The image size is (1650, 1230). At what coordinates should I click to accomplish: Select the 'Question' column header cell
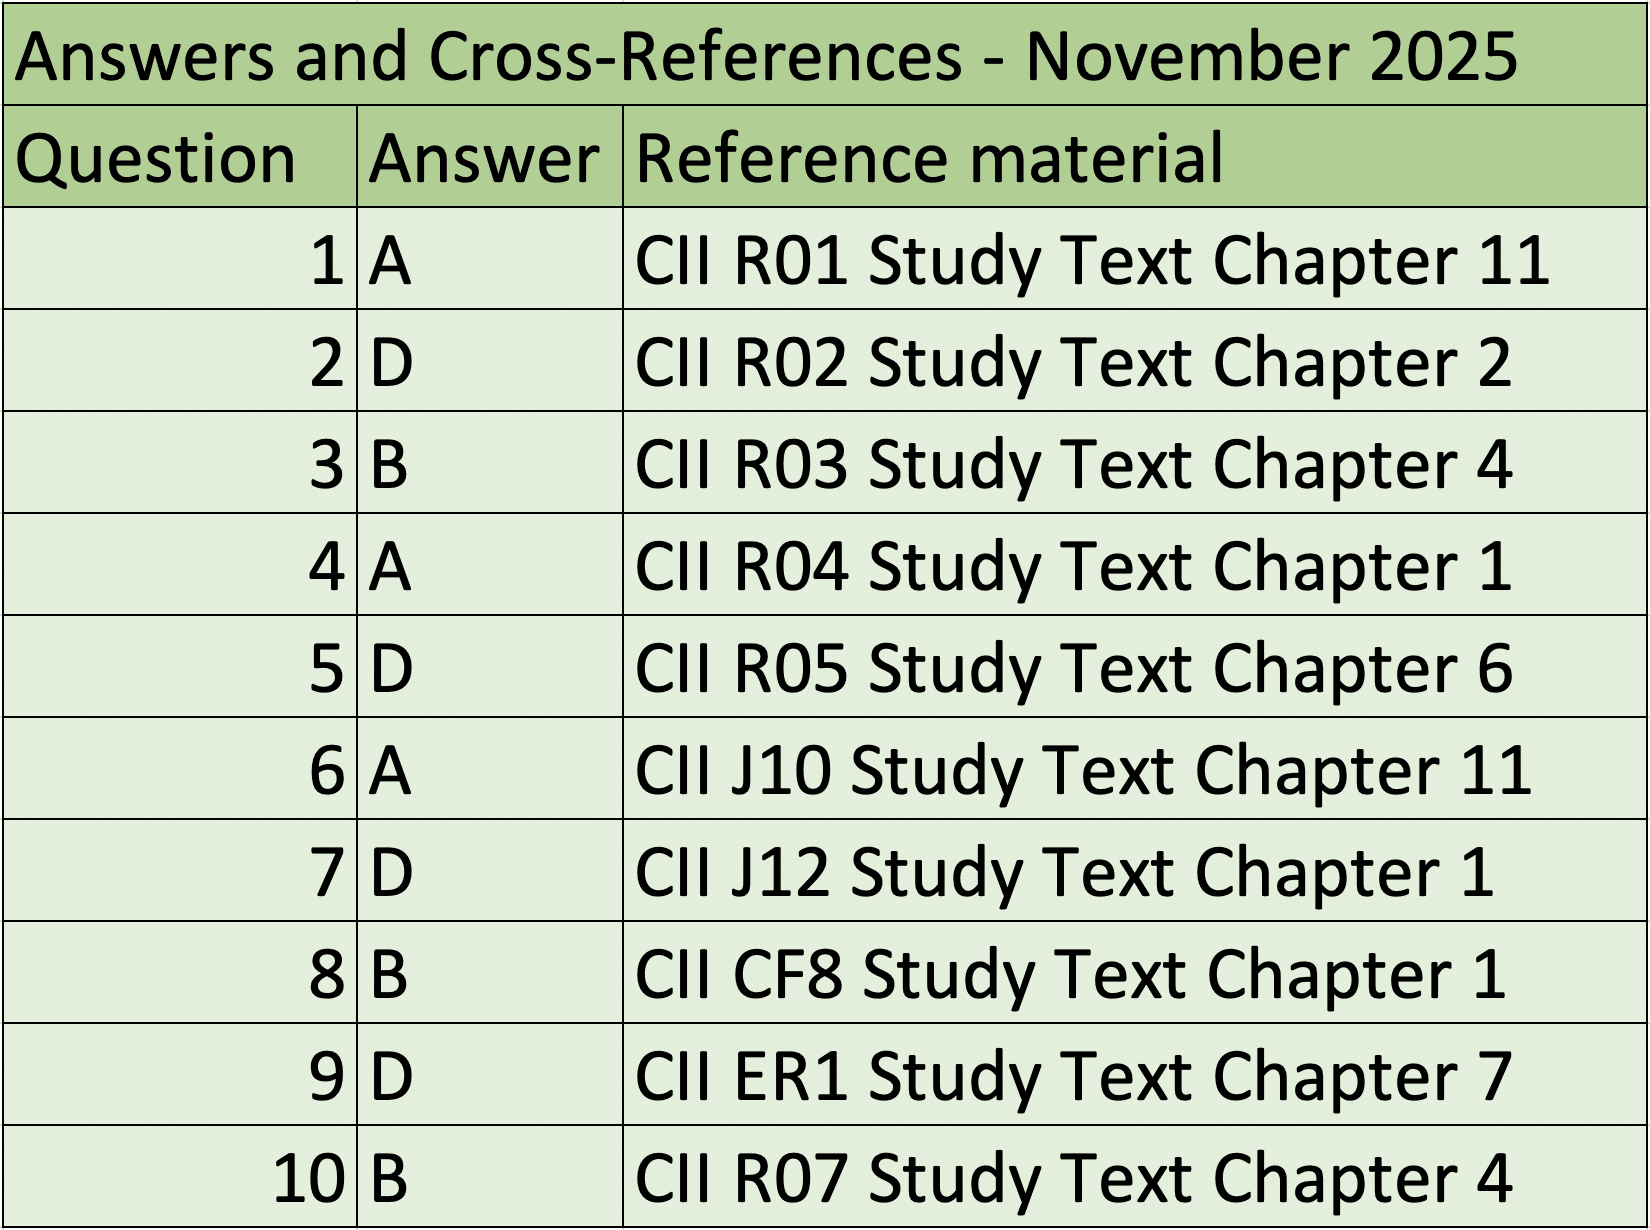(x=180, y=158)
